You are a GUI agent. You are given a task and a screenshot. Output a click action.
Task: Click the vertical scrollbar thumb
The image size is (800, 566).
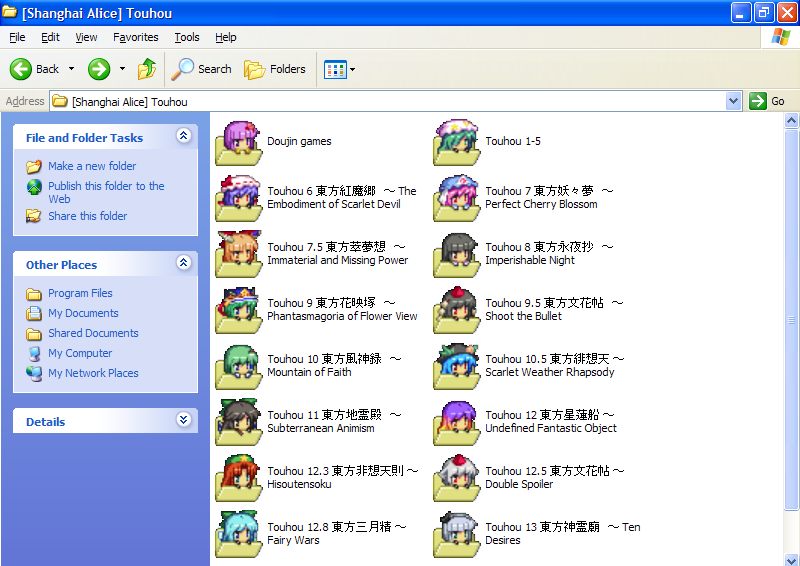click(791, 319)
